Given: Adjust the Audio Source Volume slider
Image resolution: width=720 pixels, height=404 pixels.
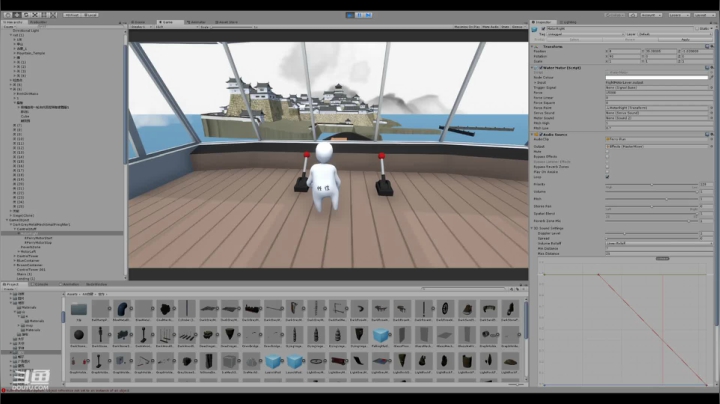Looking at the screenshot, I should click(652, 191).
